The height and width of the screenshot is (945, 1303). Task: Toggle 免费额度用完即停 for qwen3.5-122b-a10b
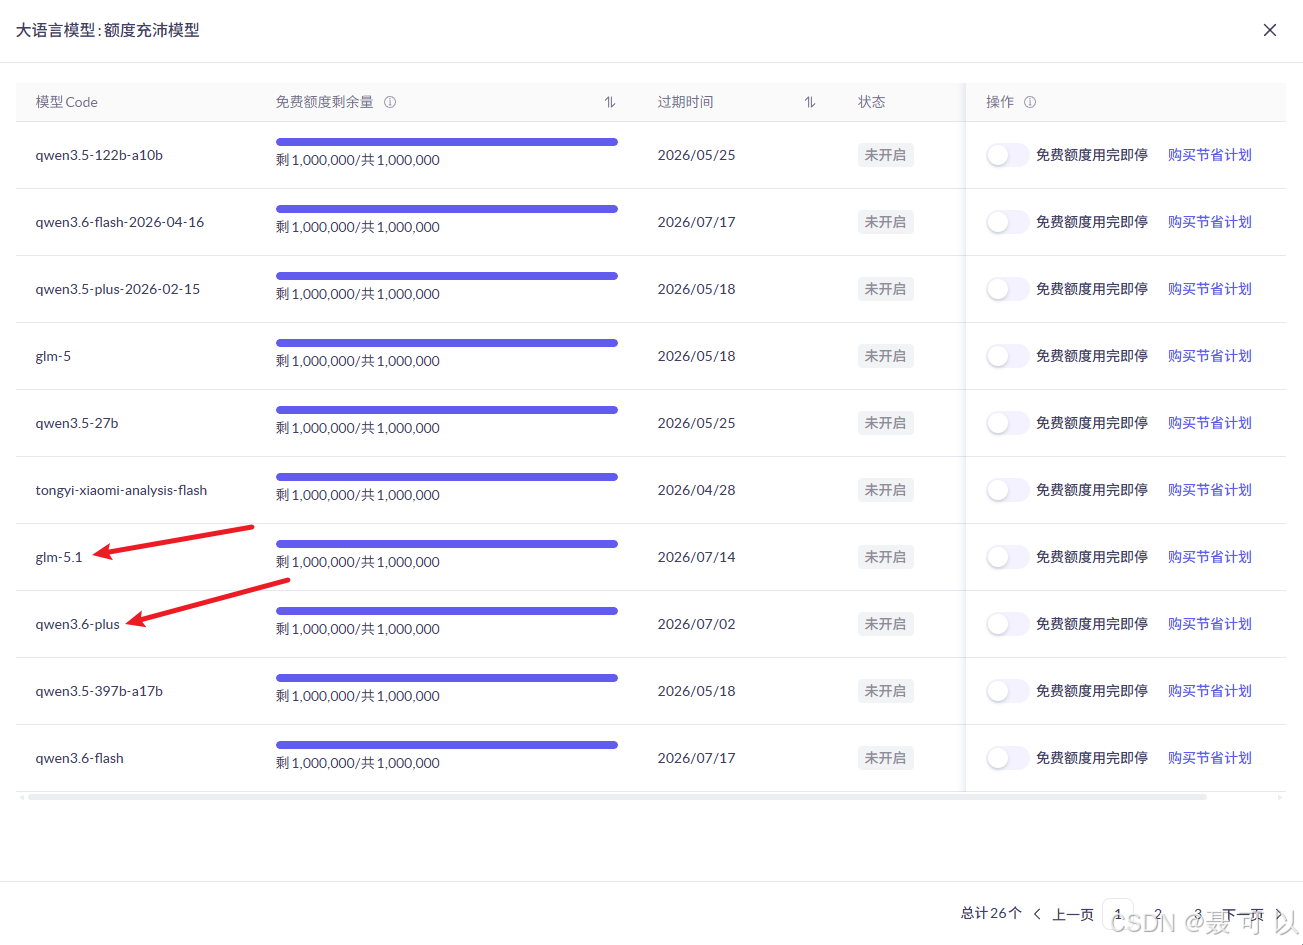(x=1007, y=155)
